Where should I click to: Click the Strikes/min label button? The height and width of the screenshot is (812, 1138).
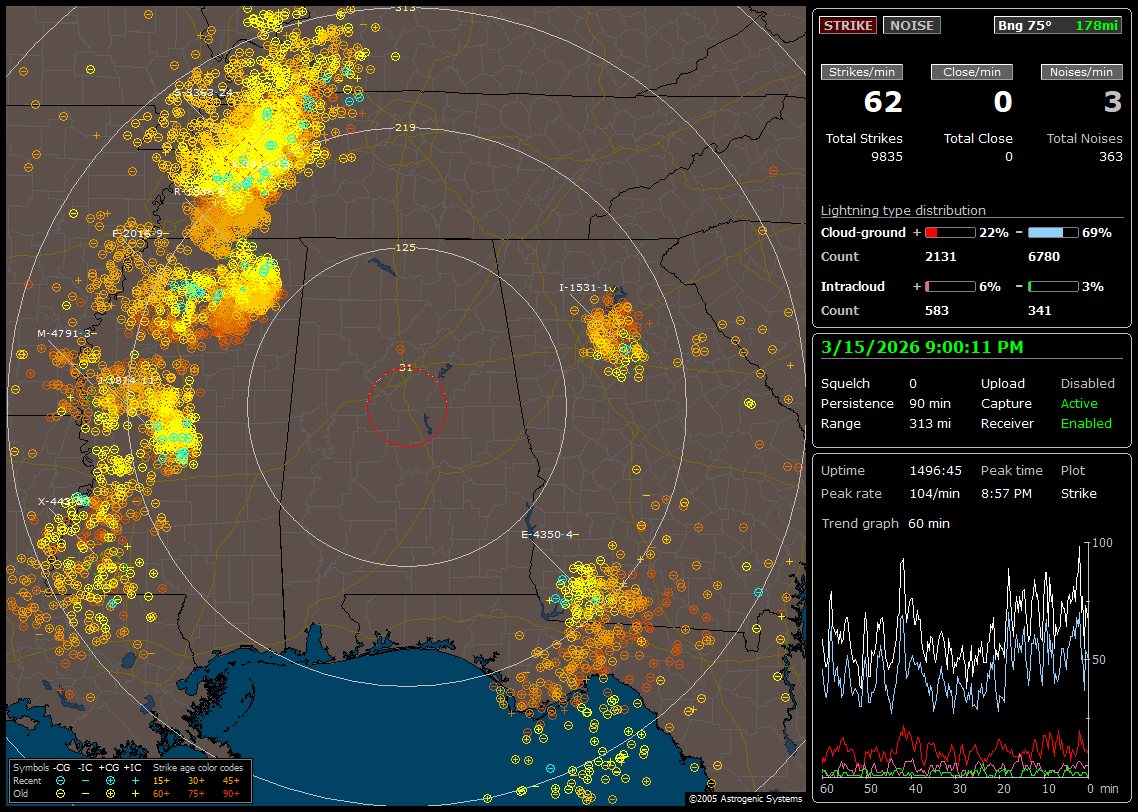[x=862, y=72]
